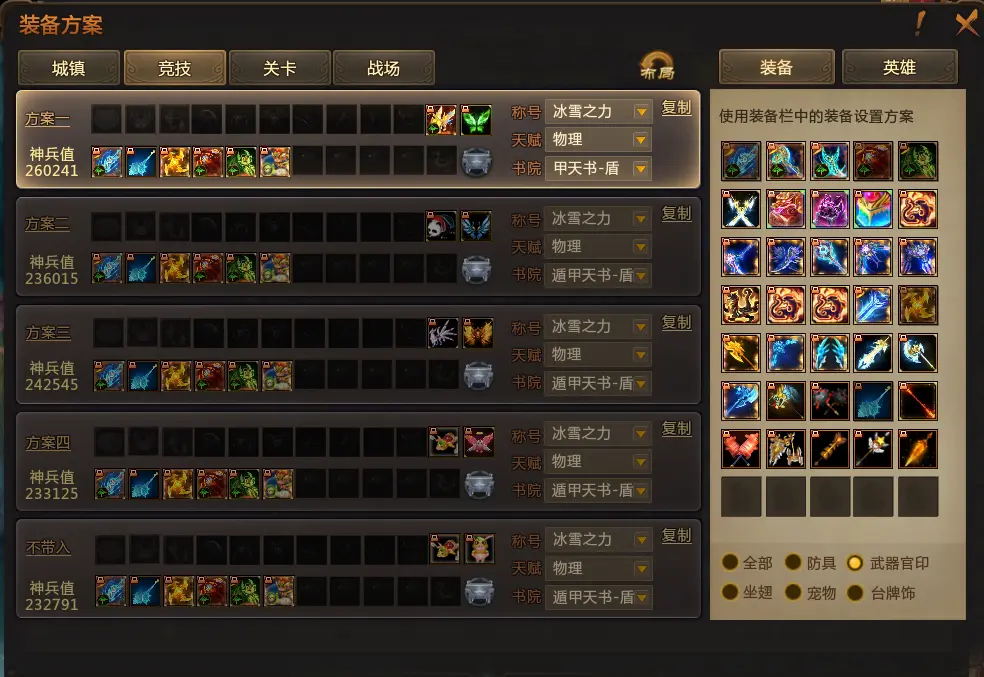The height and width of the screenshot is (677, 984).
Task: Click the first empty slot in the equipment grid
Action: click(741, 497)
